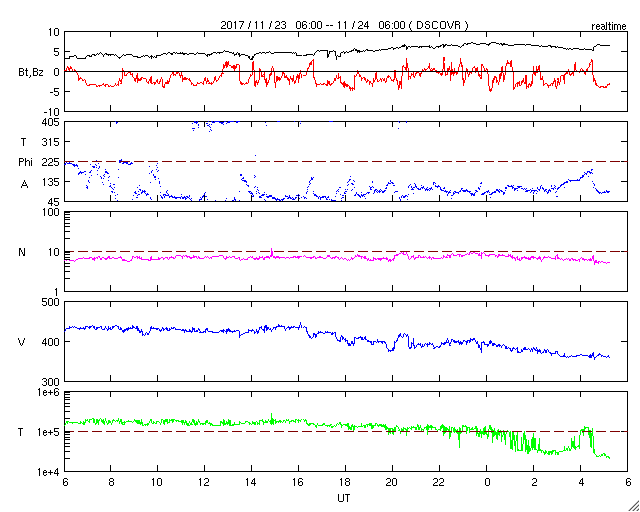Click the plot title '2017 / 11 / 23 06:00 -- 11 / 24 06:00 ( DSCOVR )'
Image resolution: width=640 pixels, height=512 pixels.
click(x=344, y=25)
